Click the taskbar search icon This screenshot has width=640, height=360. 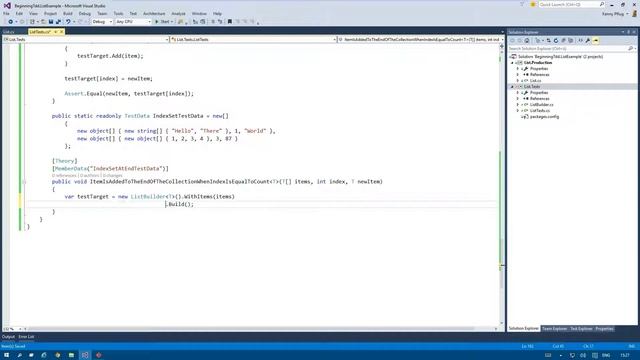tap(19, 355)
